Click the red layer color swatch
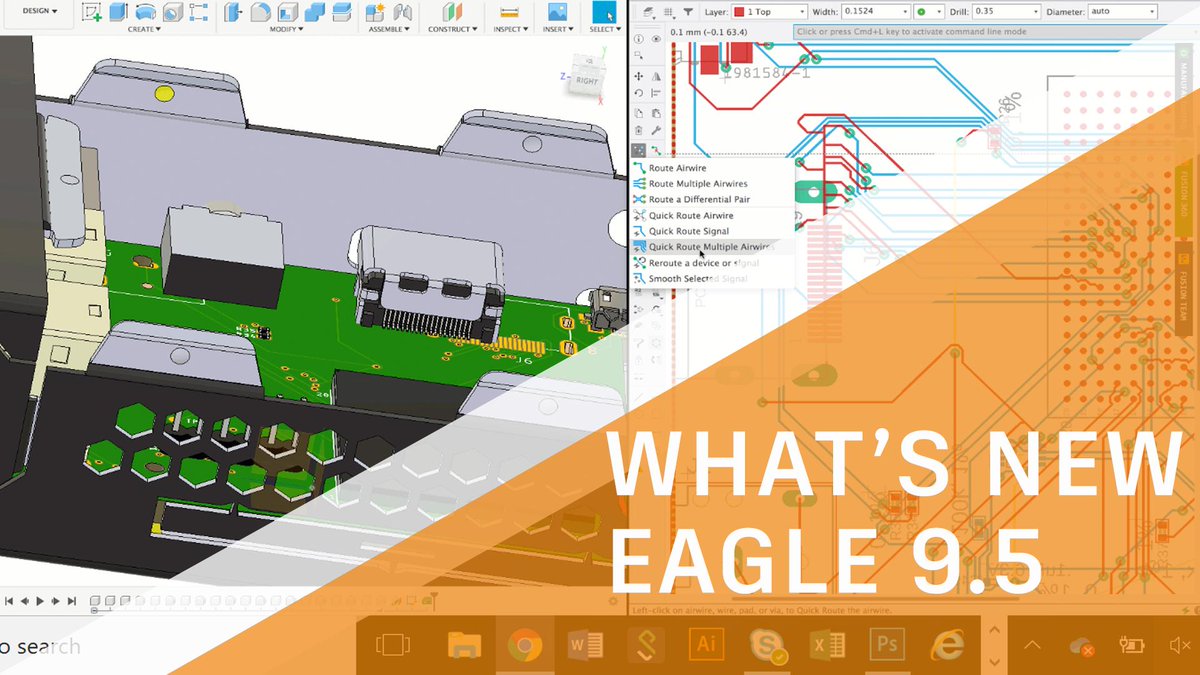Screen dimensions: 1200x675 741,12
